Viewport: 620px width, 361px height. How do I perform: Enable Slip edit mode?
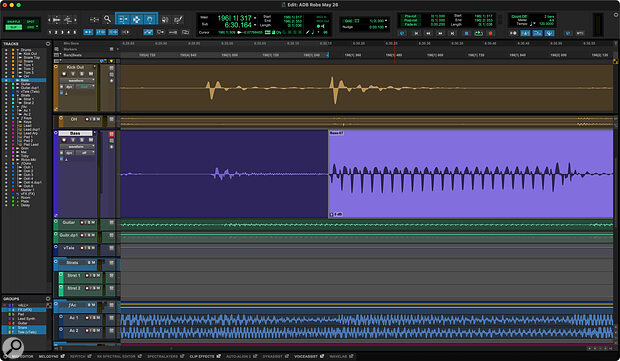(x=13, y=27)
